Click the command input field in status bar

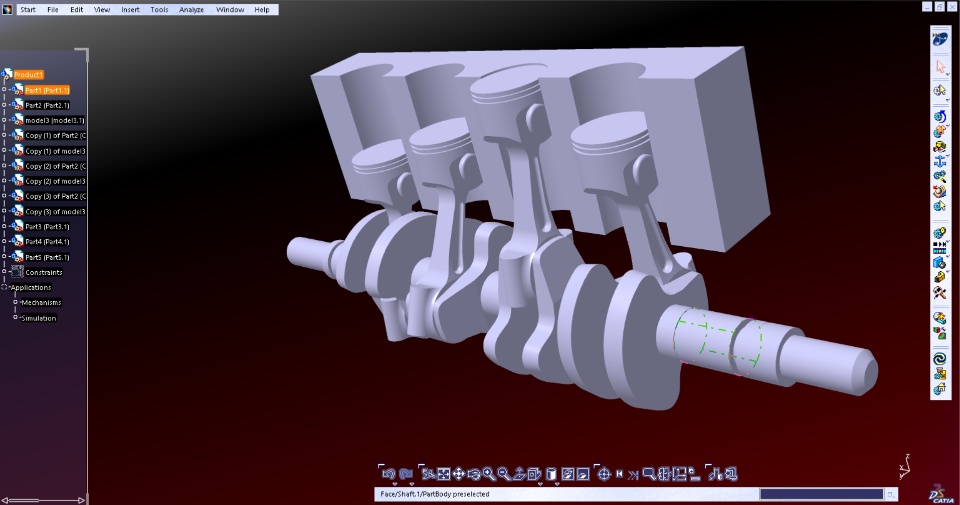[821, 494]
